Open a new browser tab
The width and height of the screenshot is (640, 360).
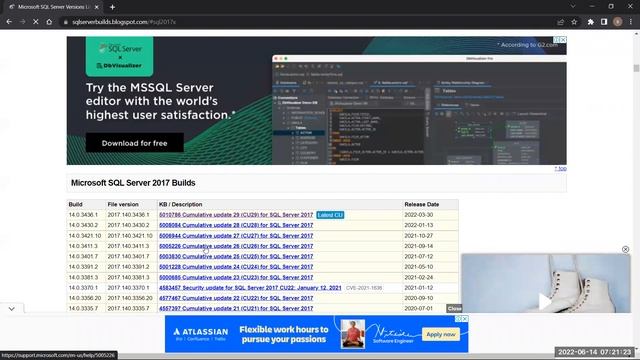pos(112,7)
